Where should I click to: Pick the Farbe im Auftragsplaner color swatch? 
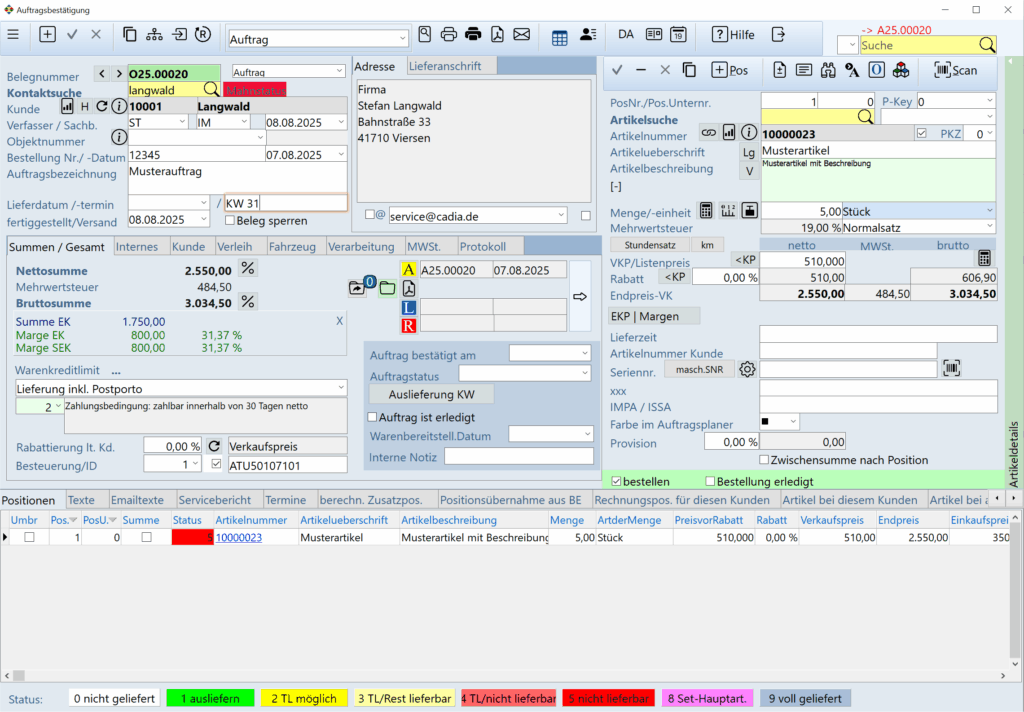(x=779, y=422)
